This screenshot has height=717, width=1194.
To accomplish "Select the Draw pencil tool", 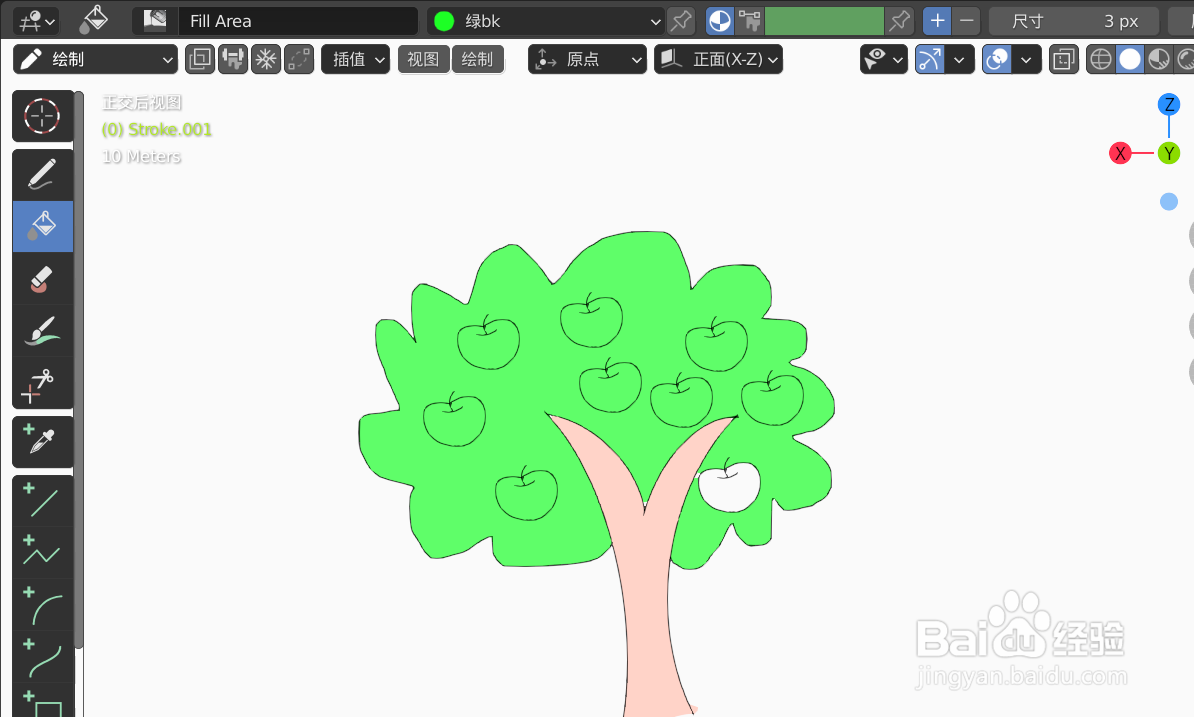I will point(42,175).
